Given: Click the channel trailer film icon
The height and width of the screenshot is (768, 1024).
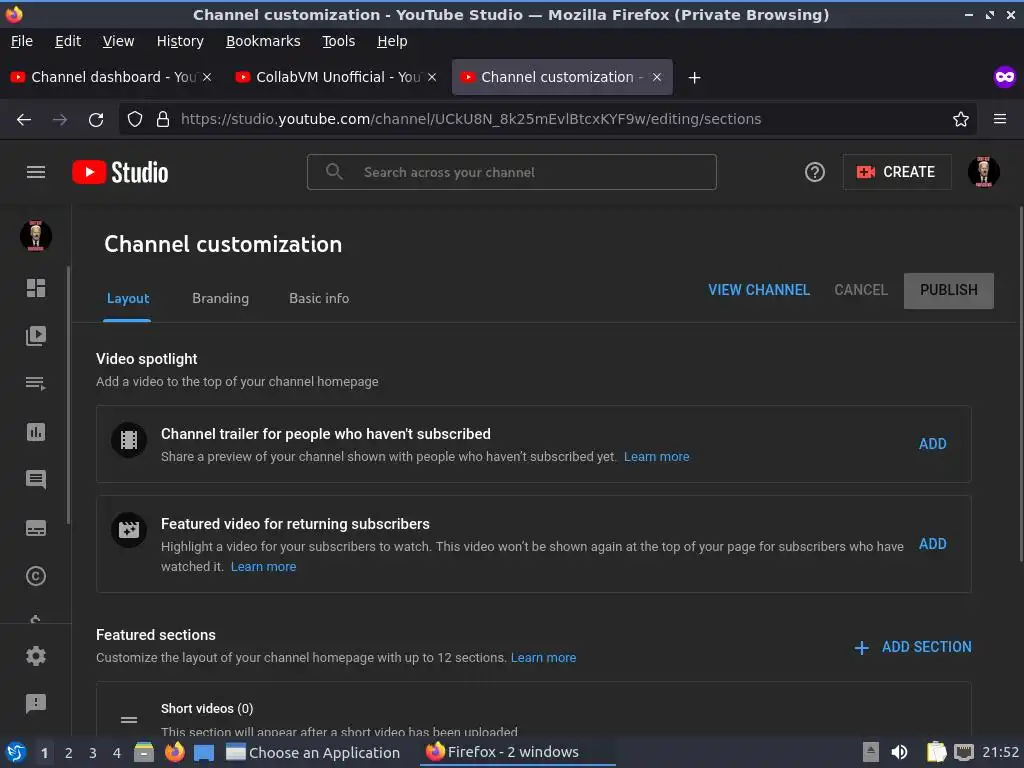Looking at the screenshot, I should point(129,440).
